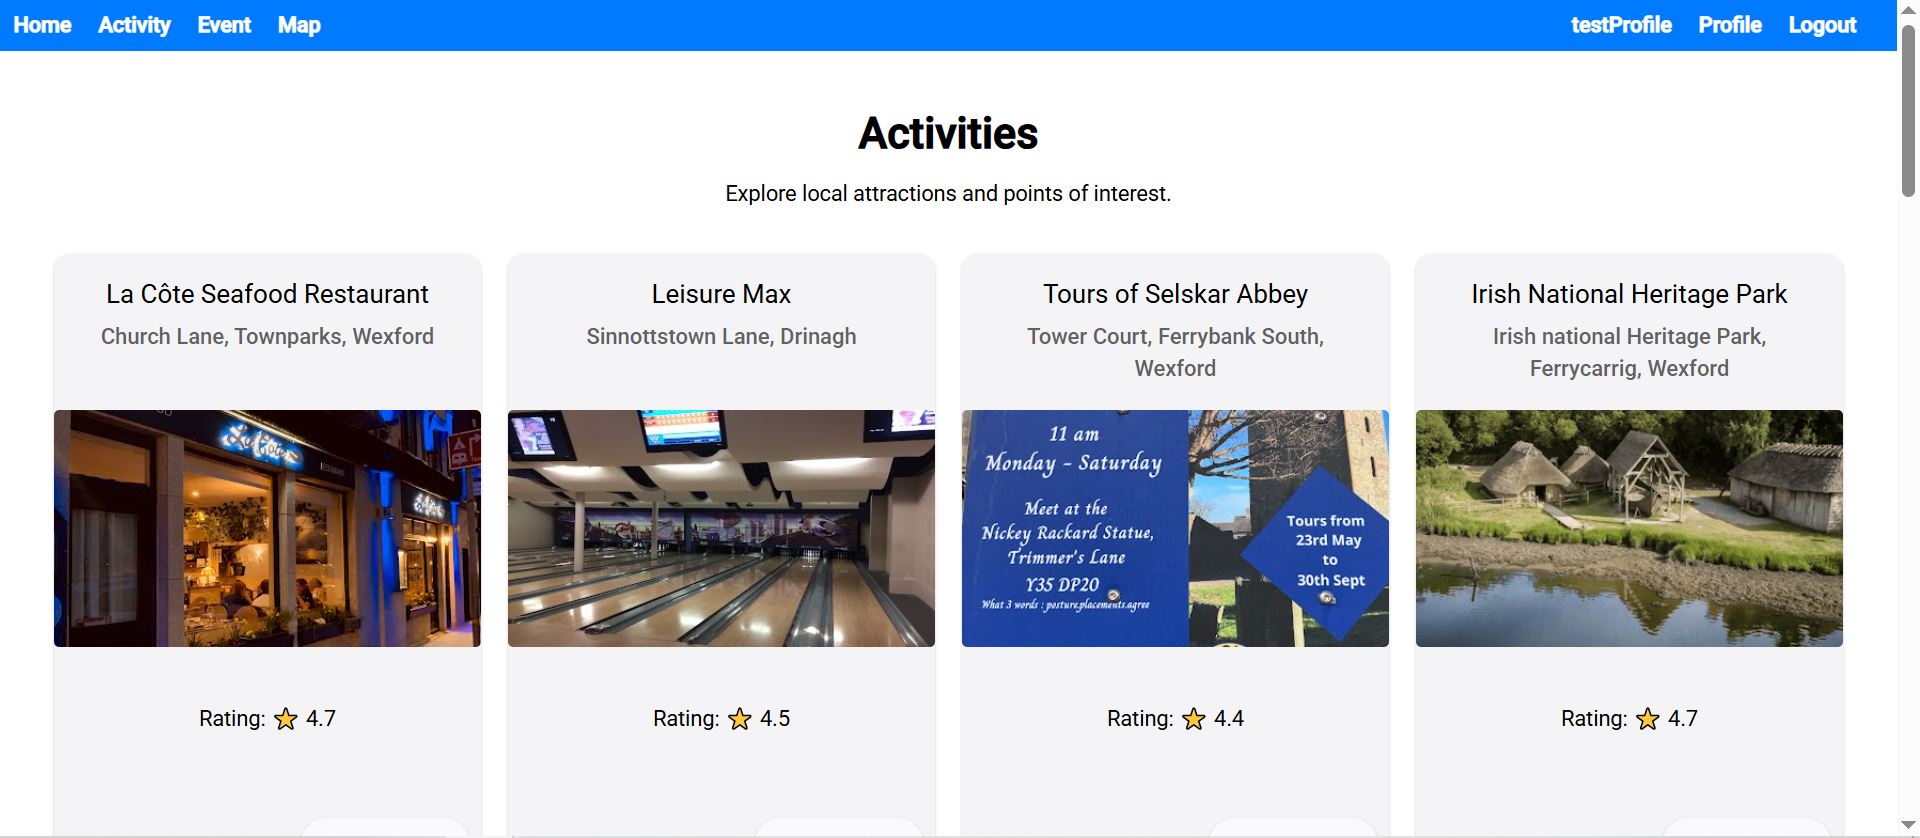The height and width of the screenshot is (838, 1920).
Task: Open the Event page from navbar
Action: [x=224, y=25]
